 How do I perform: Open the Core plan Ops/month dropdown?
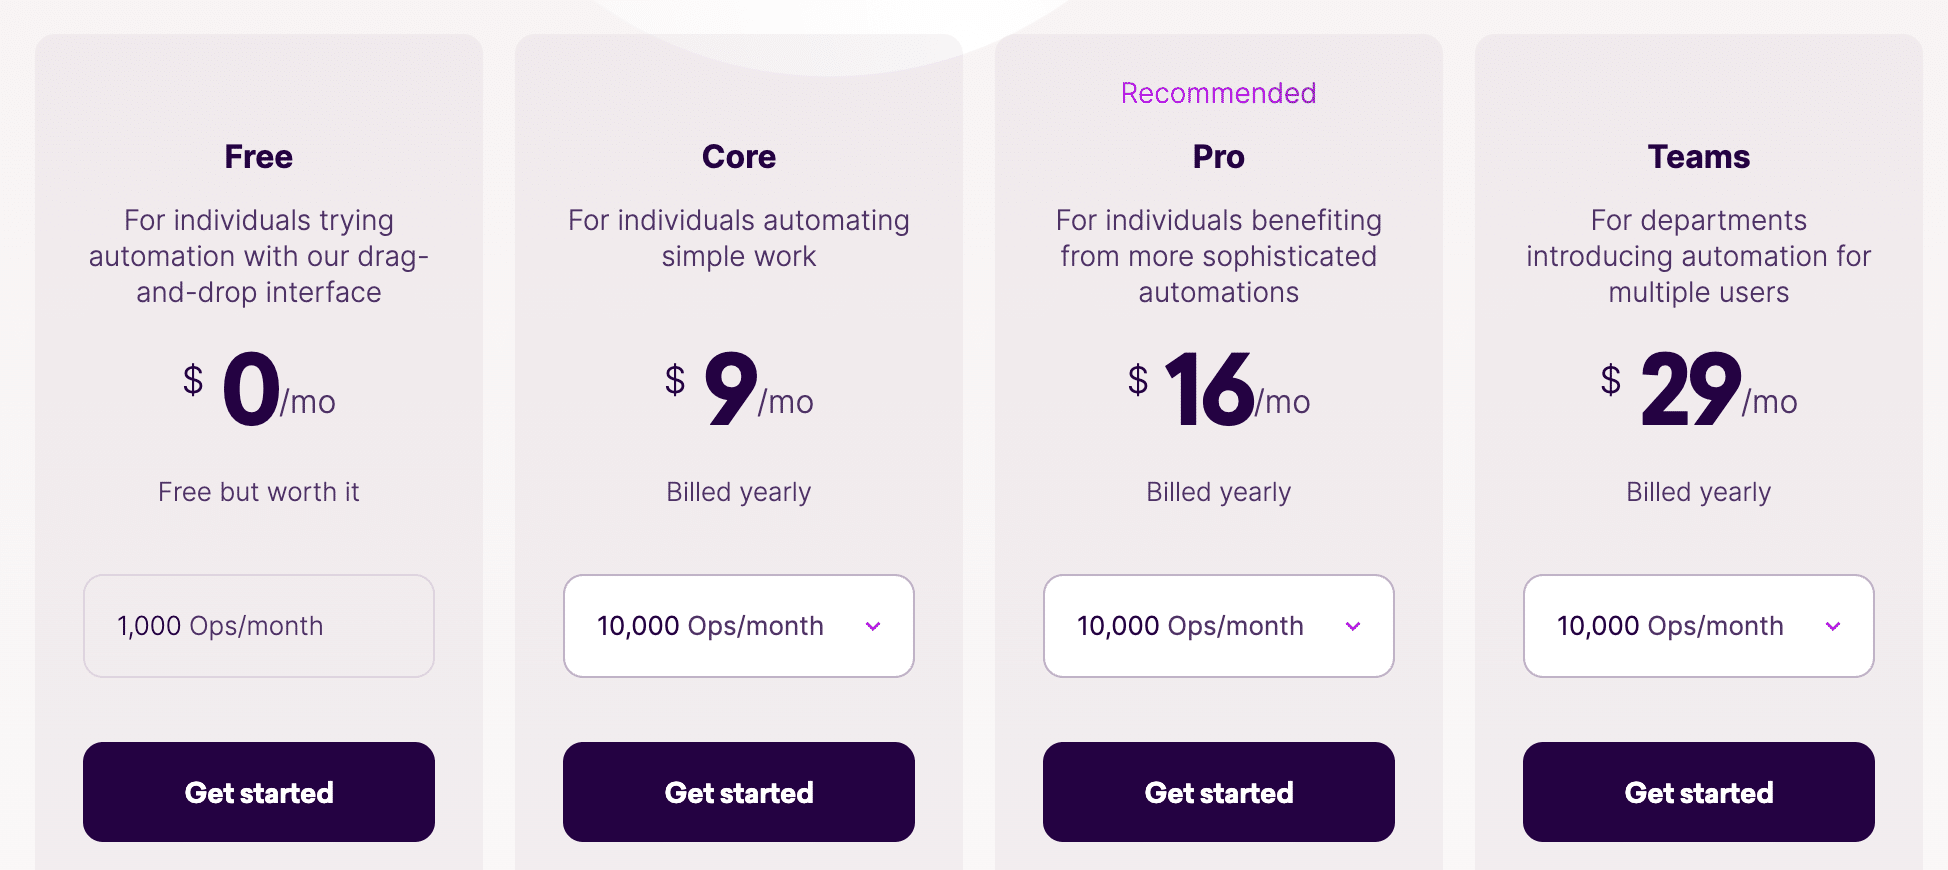(738, 626)
